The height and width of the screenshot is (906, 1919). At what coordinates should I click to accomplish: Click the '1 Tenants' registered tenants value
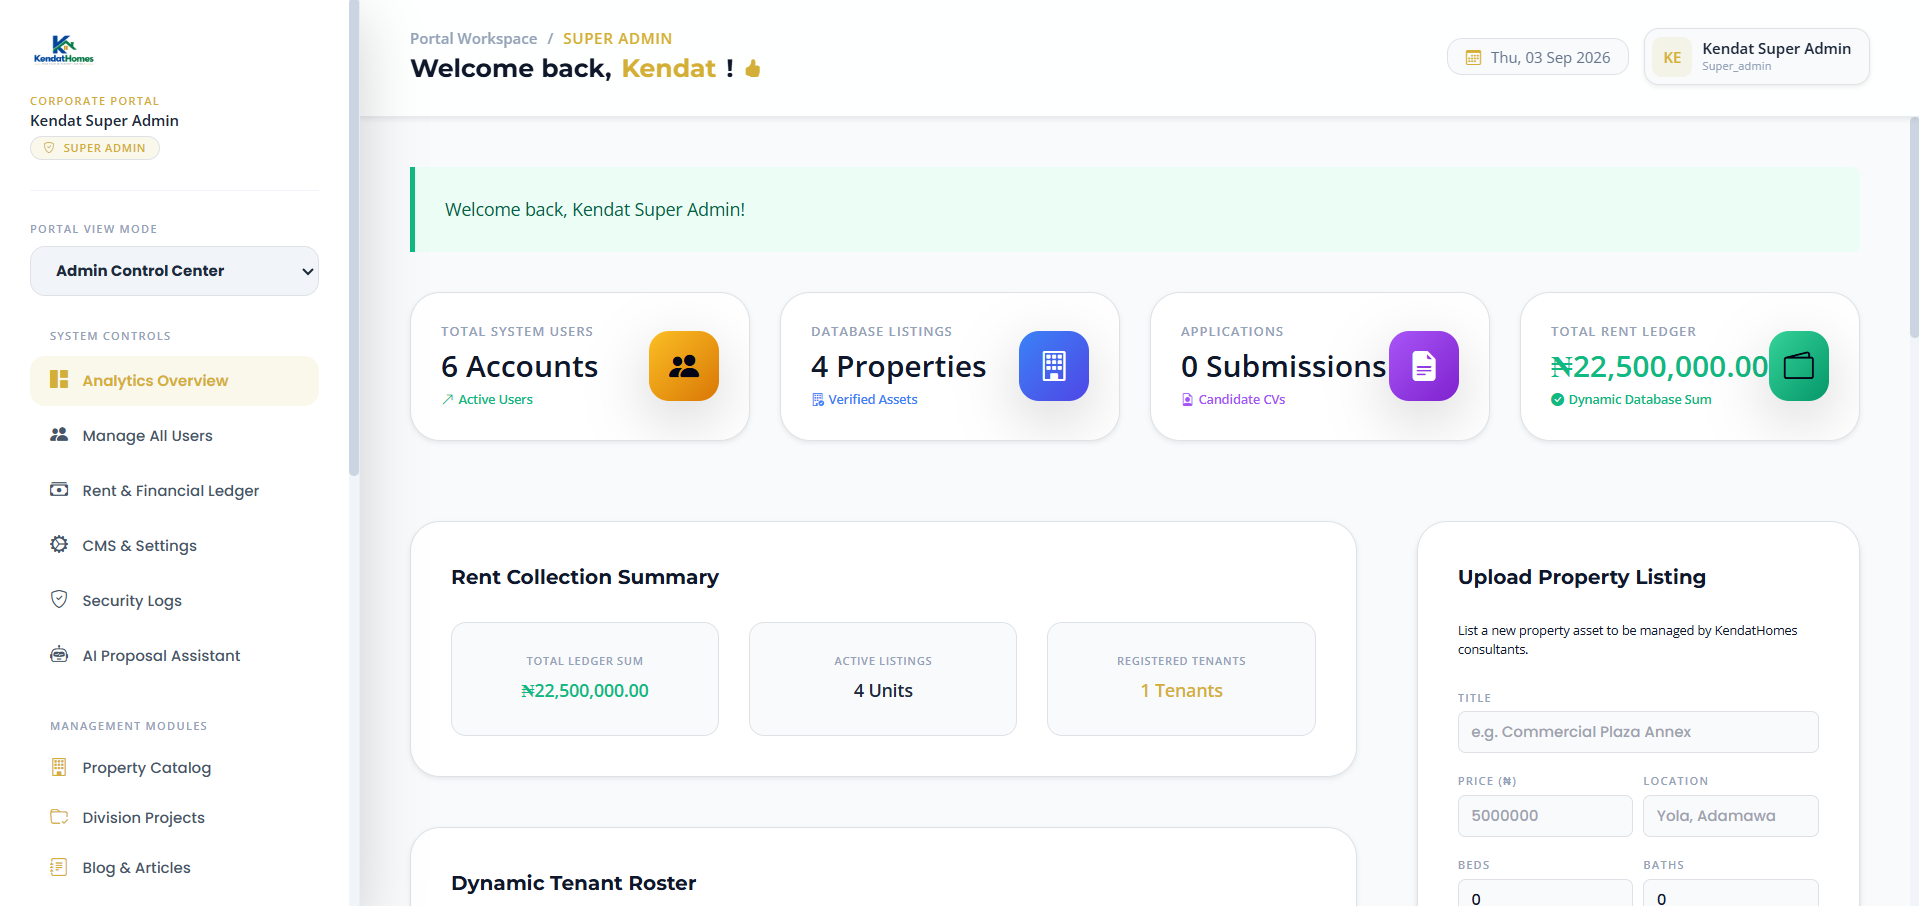pyautogui.click(x=1182, y=691)
